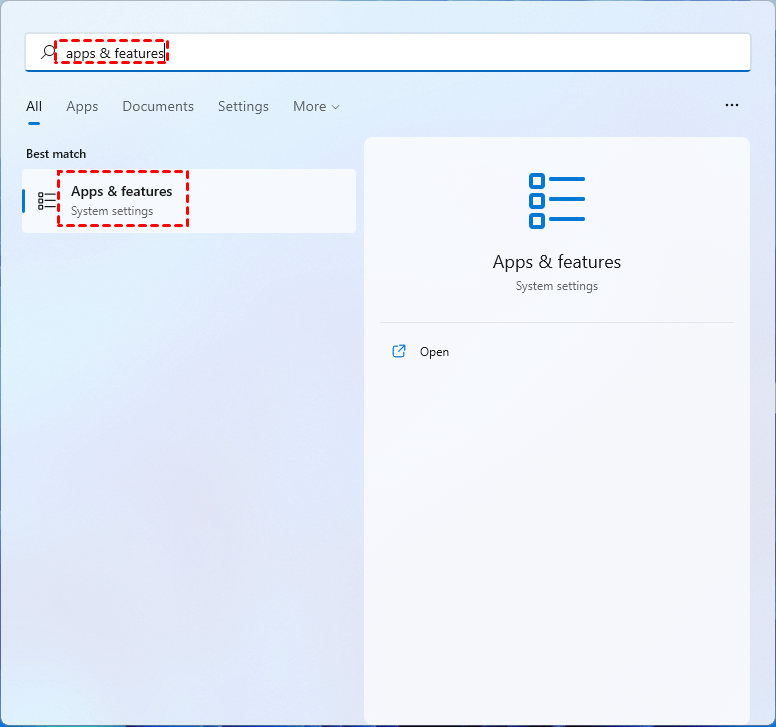Click the list icon beside Apps & features result
The height and width of the screenshot is (727, 776).
(x=47, y=201)
